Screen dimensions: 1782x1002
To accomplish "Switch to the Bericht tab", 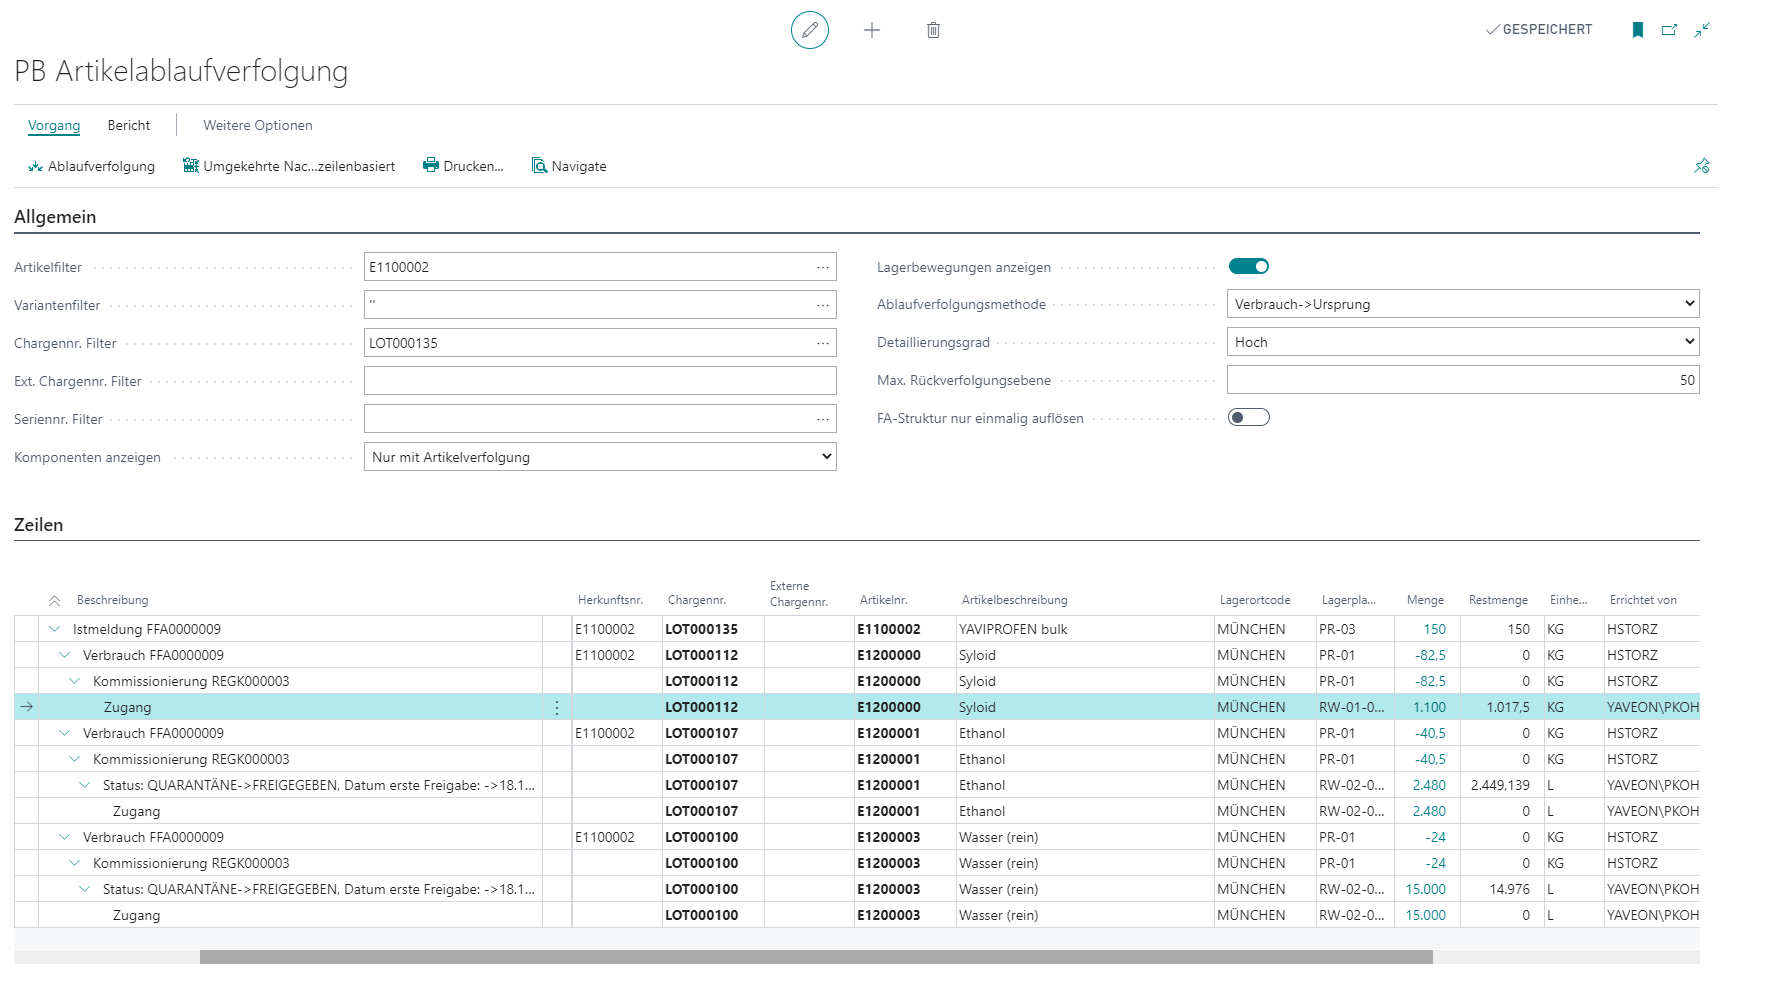I will tap(129, 125).
